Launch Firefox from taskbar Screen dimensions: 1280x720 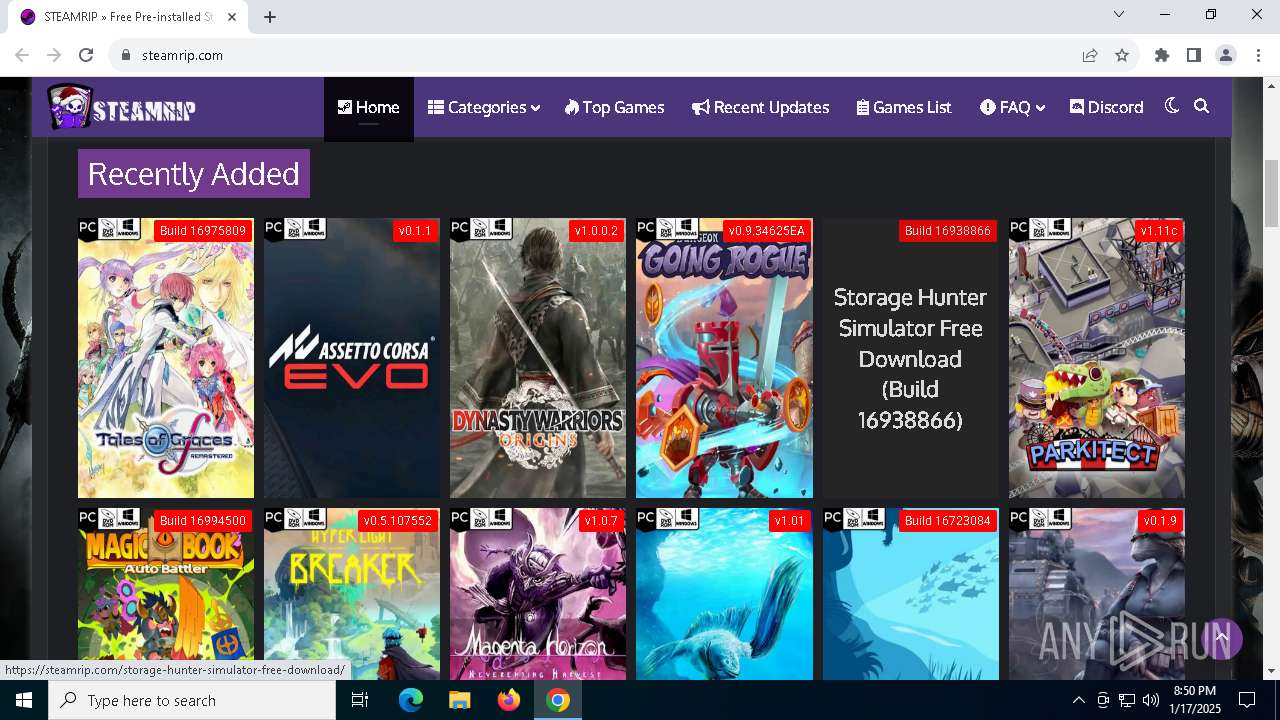click(509, 700)
